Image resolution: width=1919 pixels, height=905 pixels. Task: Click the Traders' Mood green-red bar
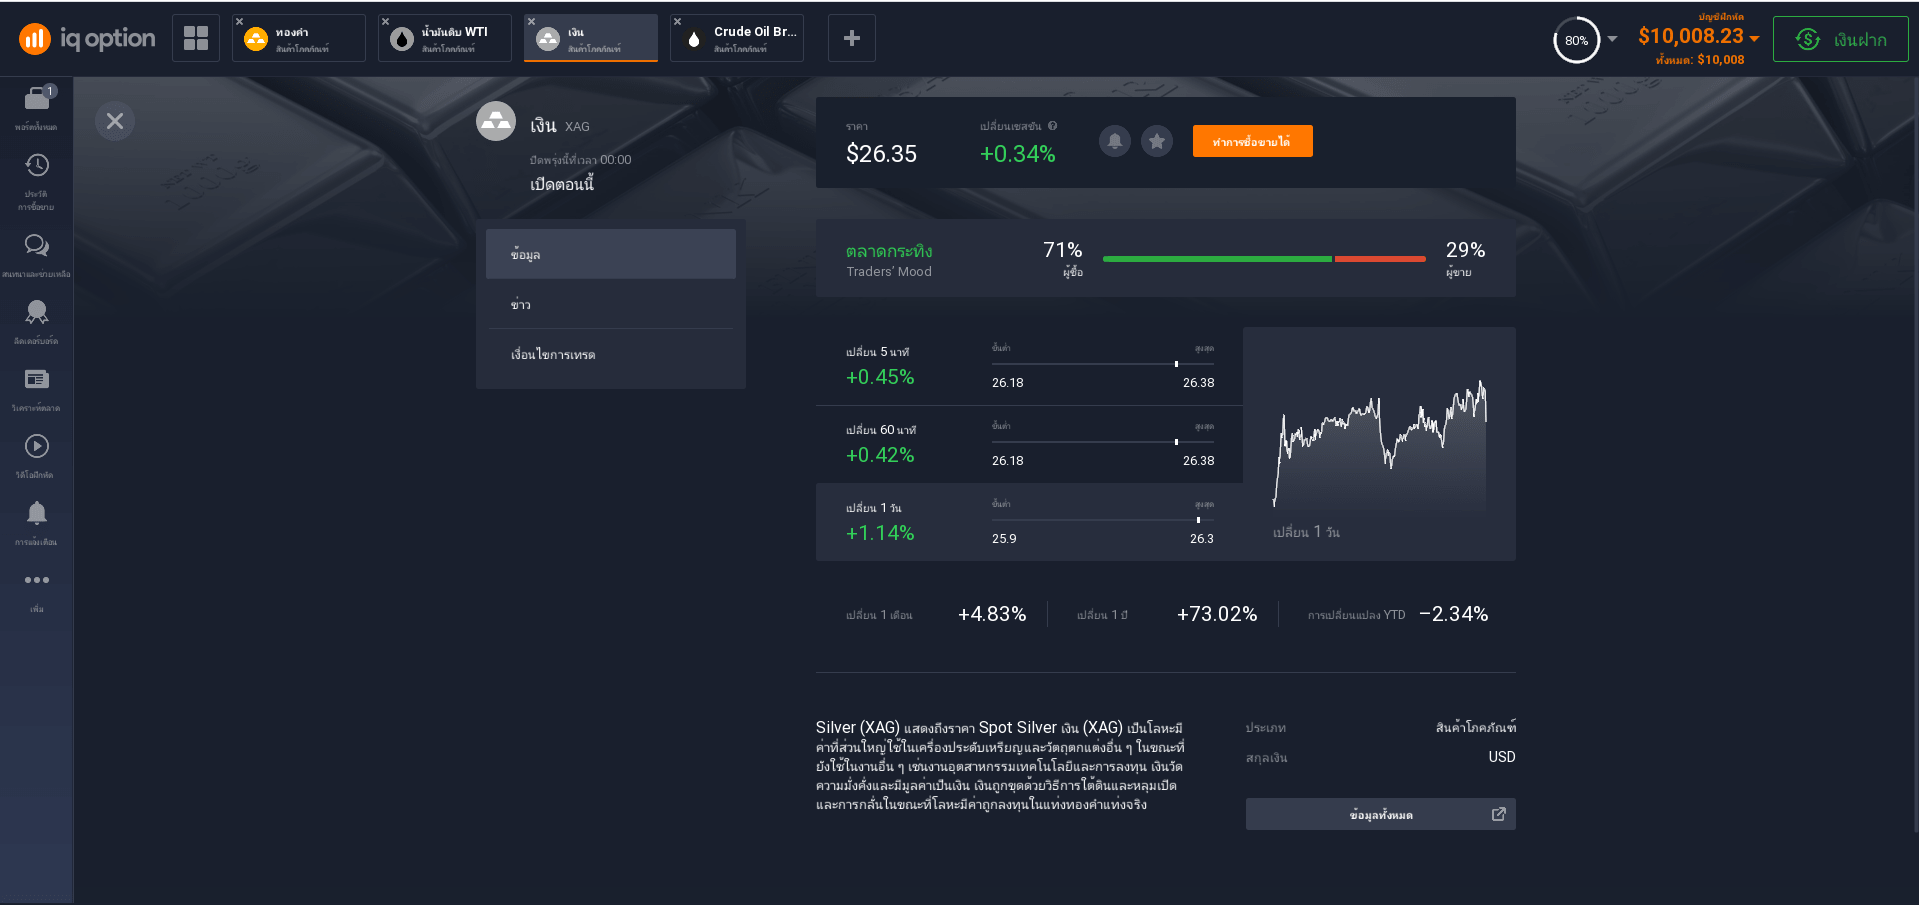[1264, 259]
